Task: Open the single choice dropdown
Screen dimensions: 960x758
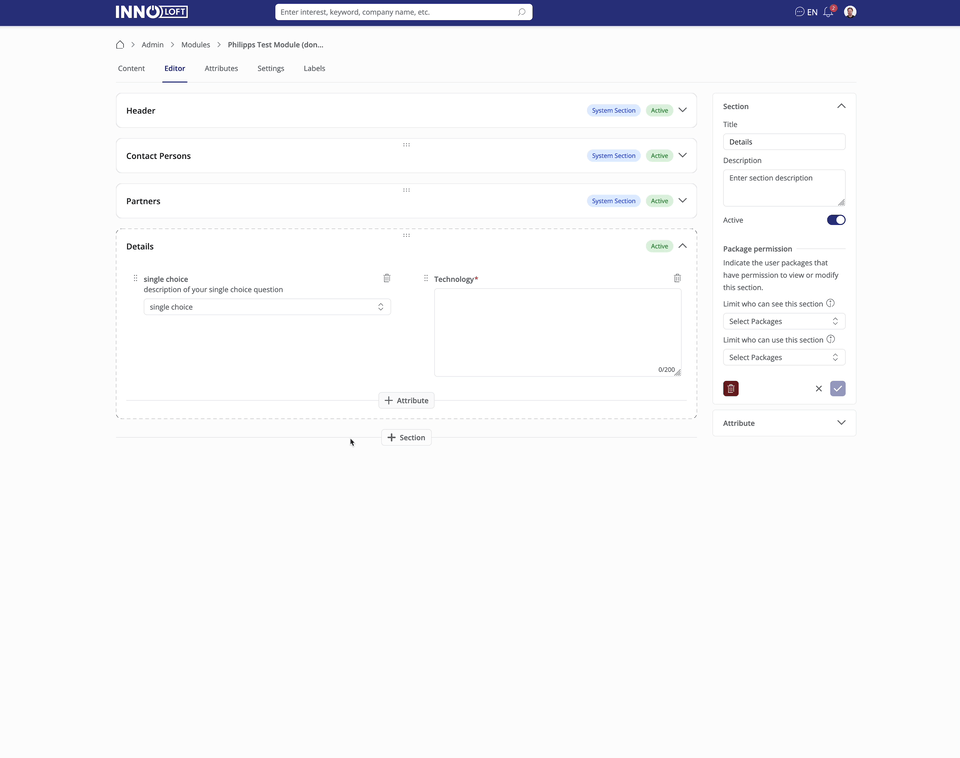Action: point(267,307)
